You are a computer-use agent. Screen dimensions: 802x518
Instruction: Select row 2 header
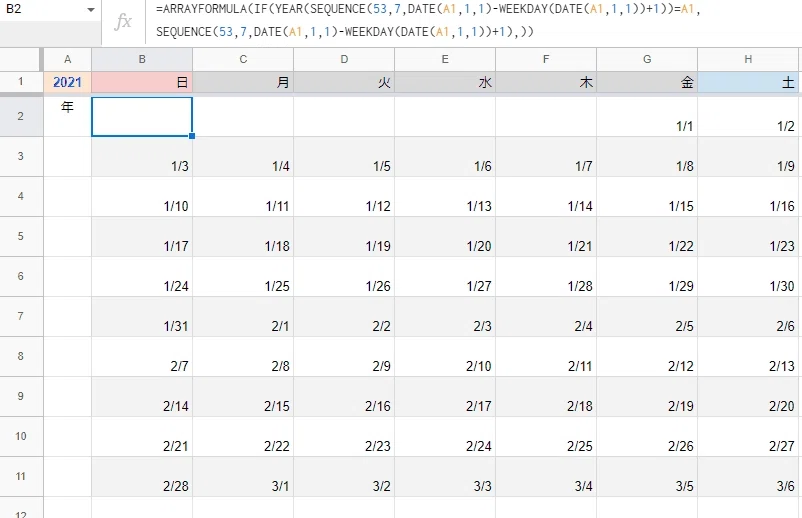[x=21, y=117]
